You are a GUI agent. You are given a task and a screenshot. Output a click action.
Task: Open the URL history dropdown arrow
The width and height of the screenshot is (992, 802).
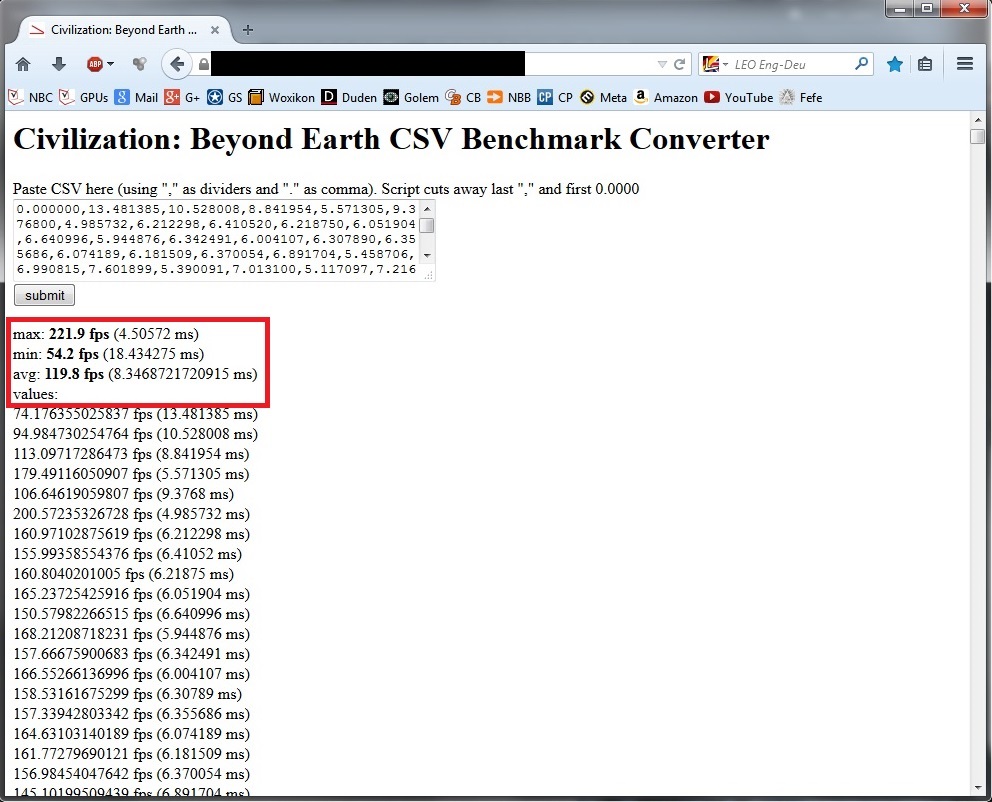(x=662, y=65)
